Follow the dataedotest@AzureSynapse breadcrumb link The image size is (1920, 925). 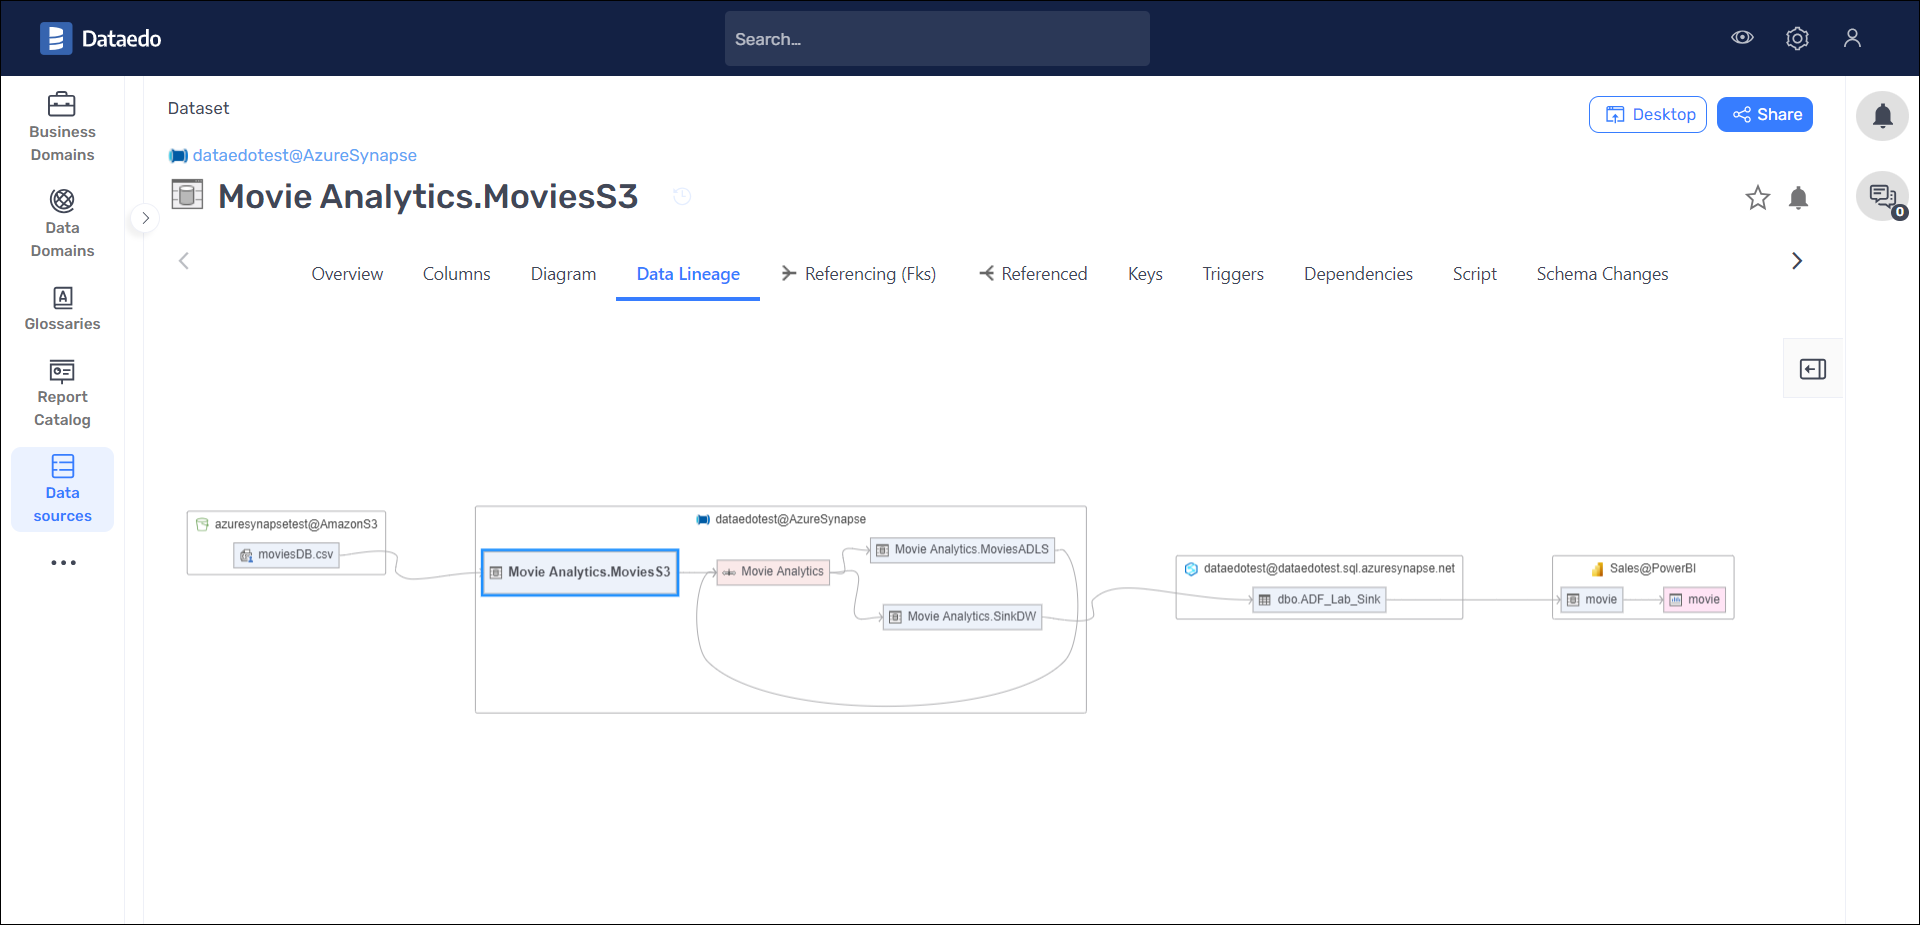(304, 155)
